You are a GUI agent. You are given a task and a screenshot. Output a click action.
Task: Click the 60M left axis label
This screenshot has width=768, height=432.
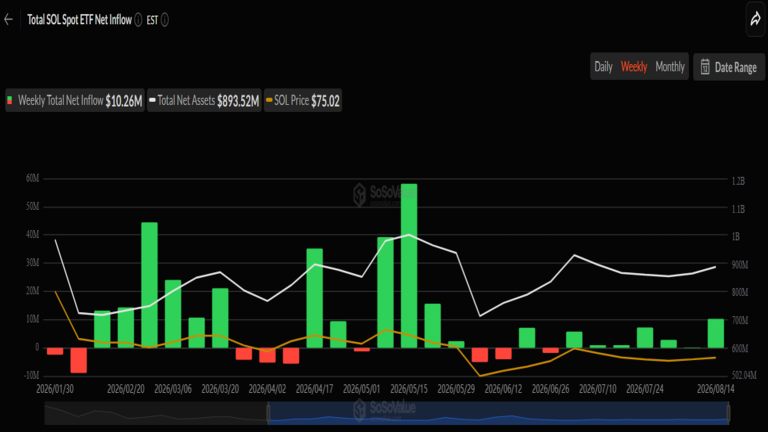pyautogui.click(x=32, y=178)
